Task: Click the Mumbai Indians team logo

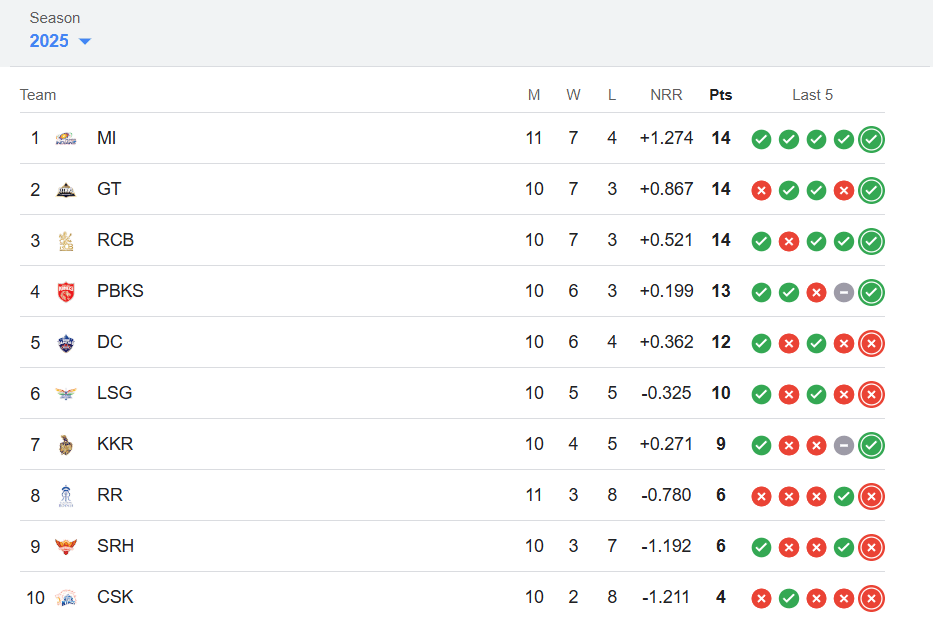Action: (x=66, y=139)
